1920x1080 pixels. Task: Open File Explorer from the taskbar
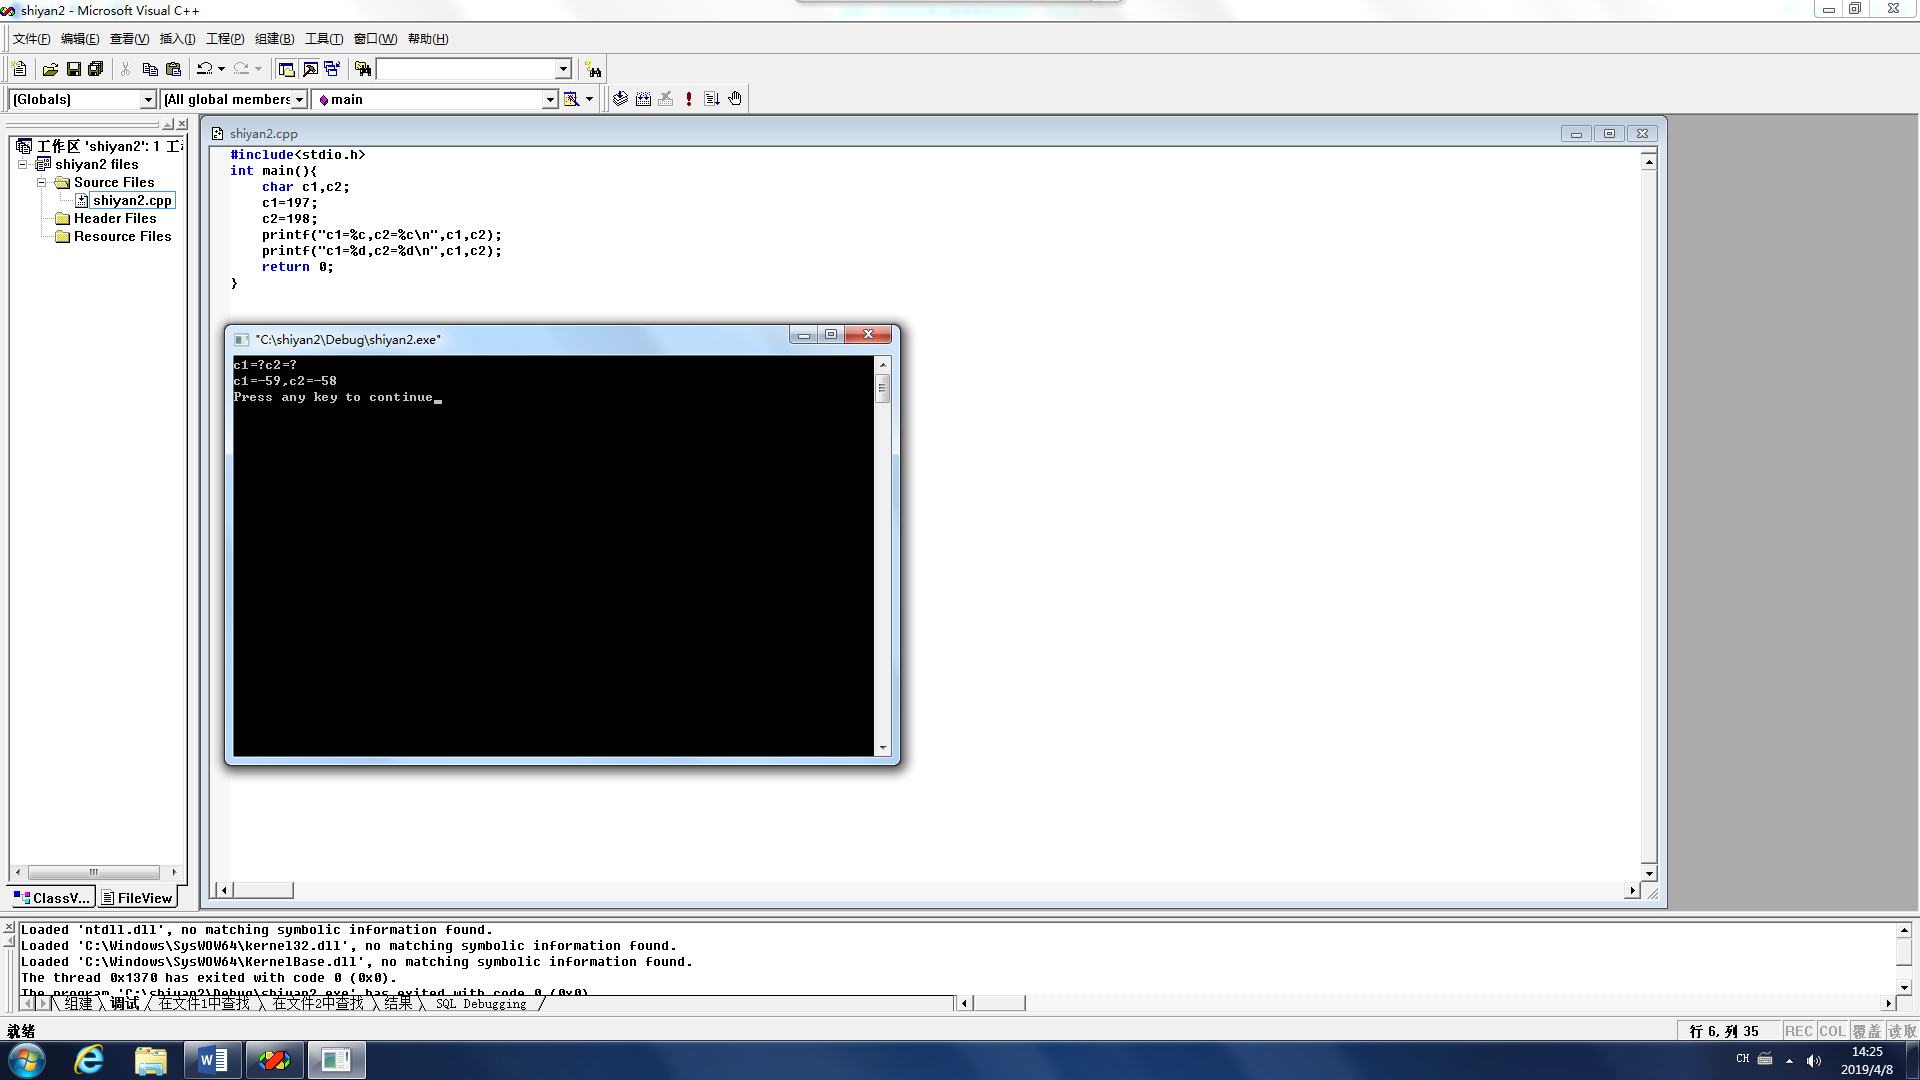[151, 1060]
